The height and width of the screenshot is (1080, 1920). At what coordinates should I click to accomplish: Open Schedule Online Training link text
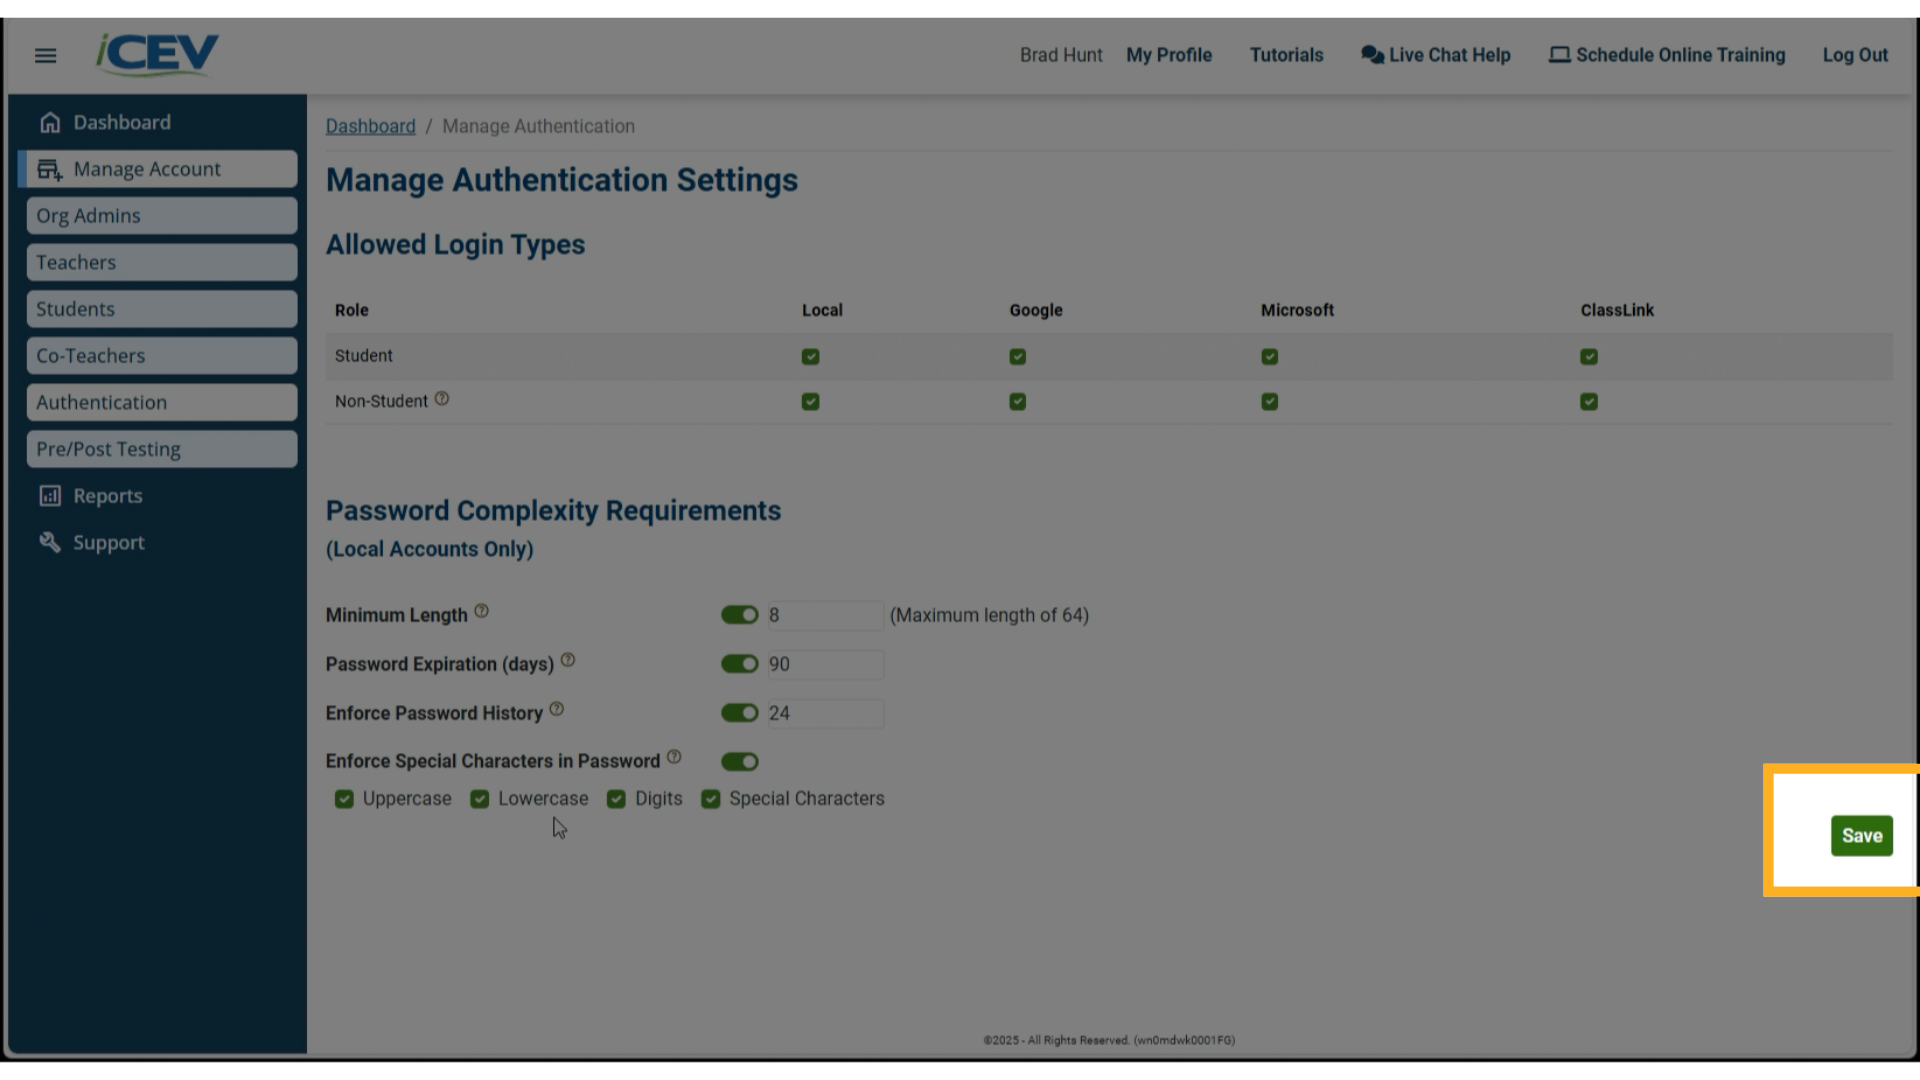point(1681,55)
